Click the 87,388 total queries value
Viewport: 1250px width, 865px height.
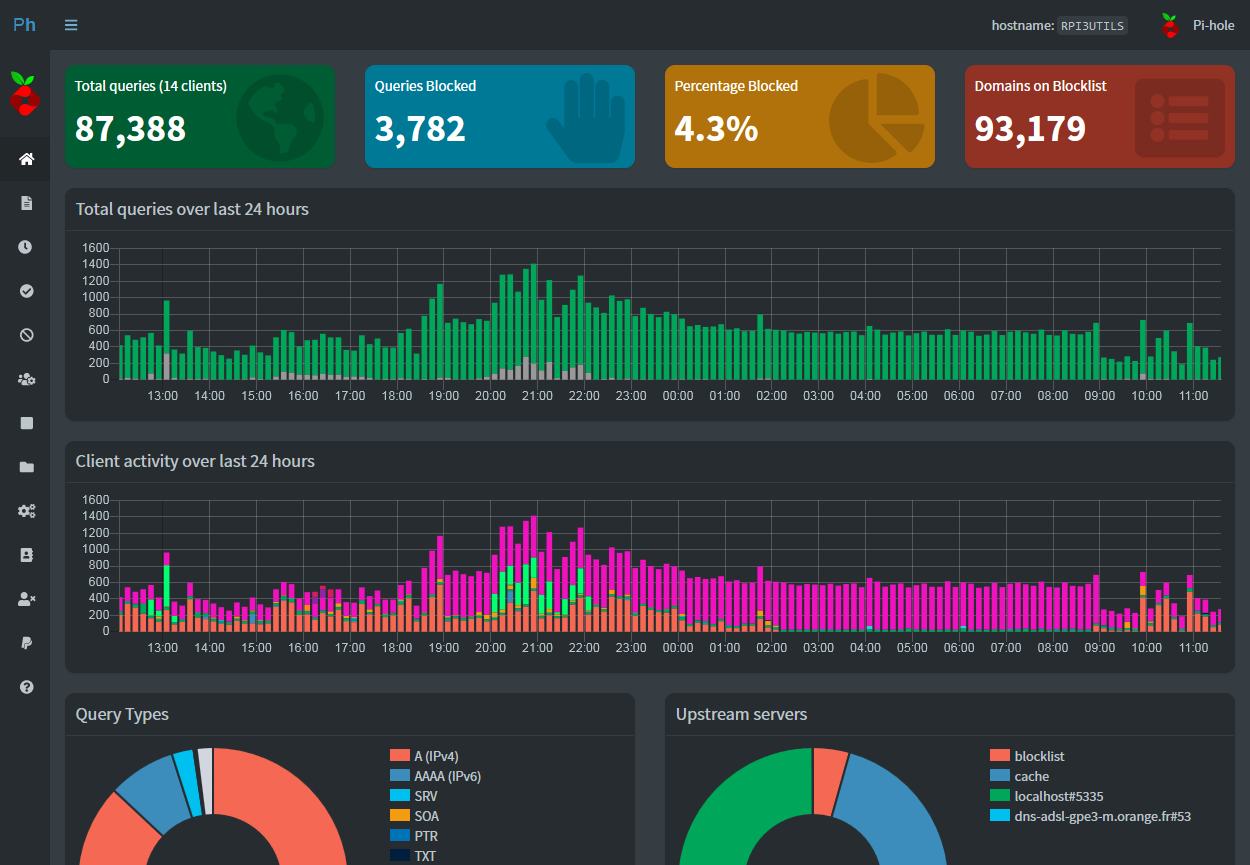tap(130, 129)
